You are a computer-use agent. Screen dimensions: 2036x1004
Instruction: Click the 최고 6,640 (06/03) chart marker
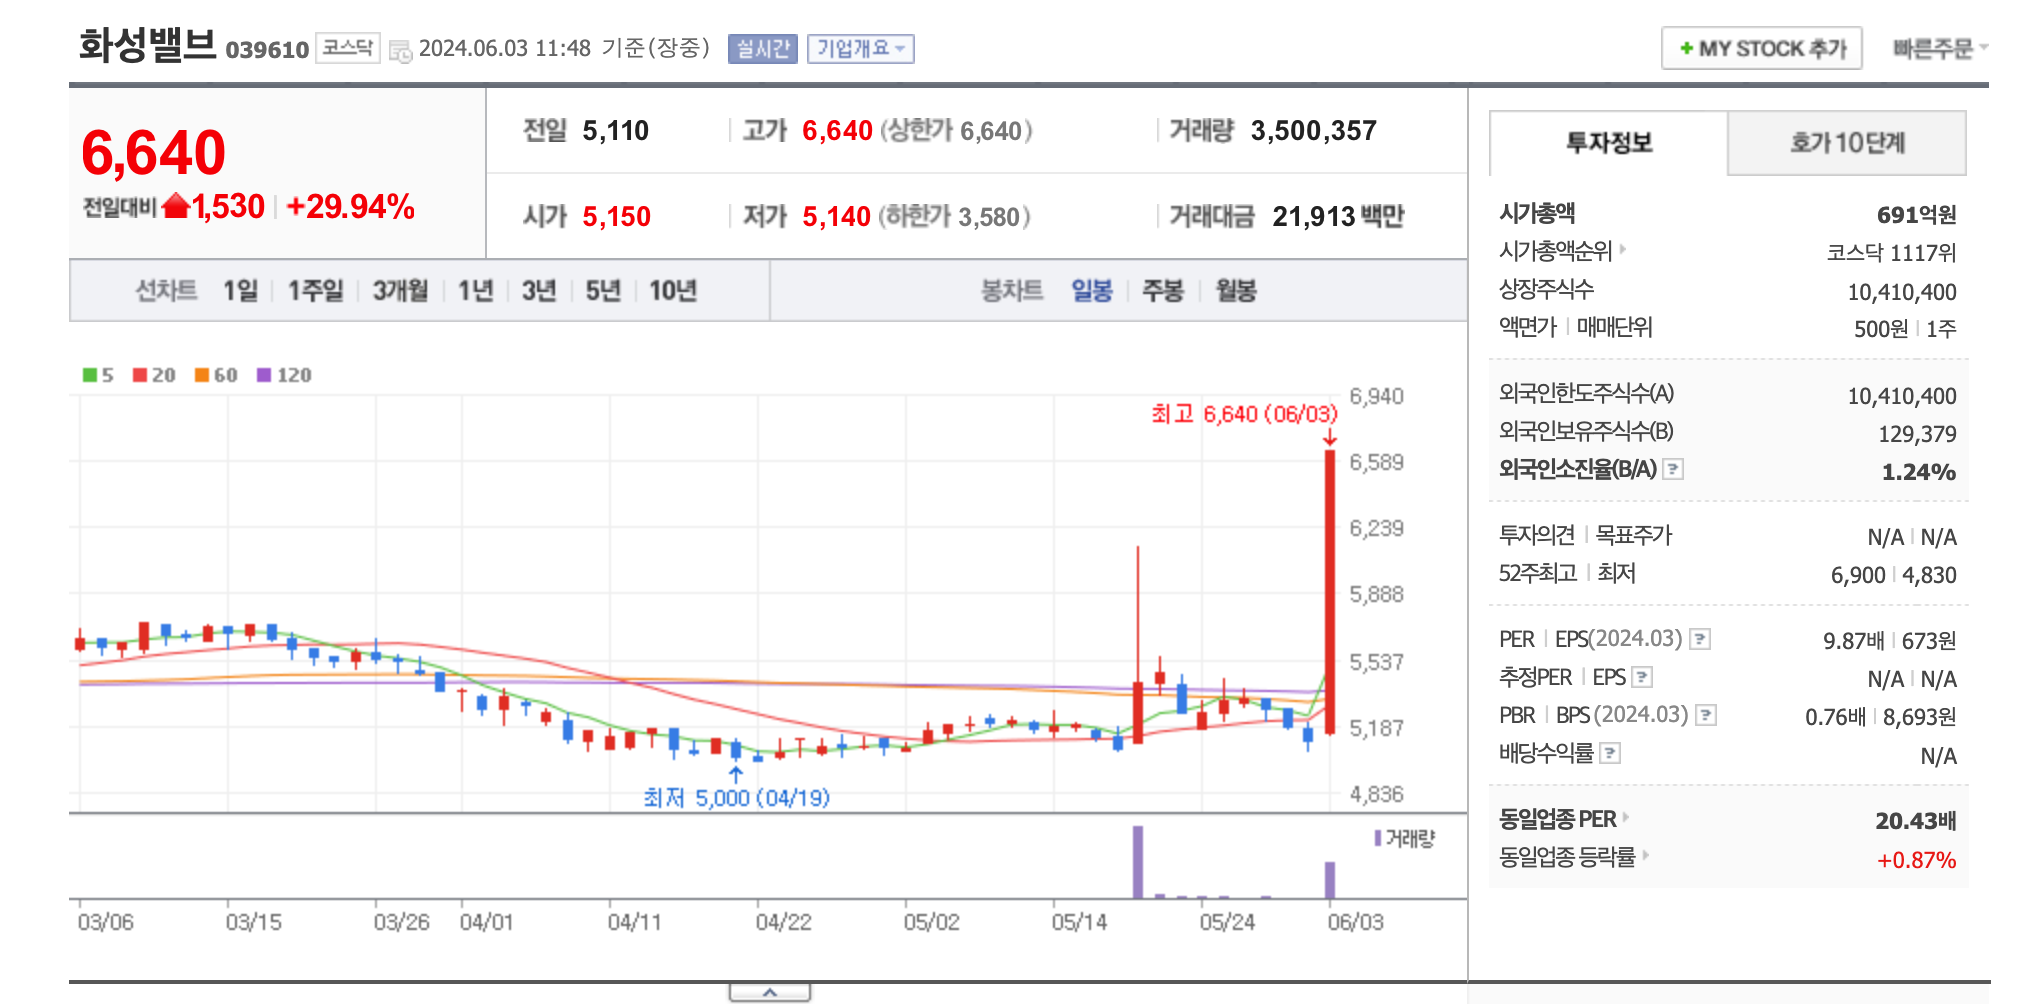coord(1244,414)
